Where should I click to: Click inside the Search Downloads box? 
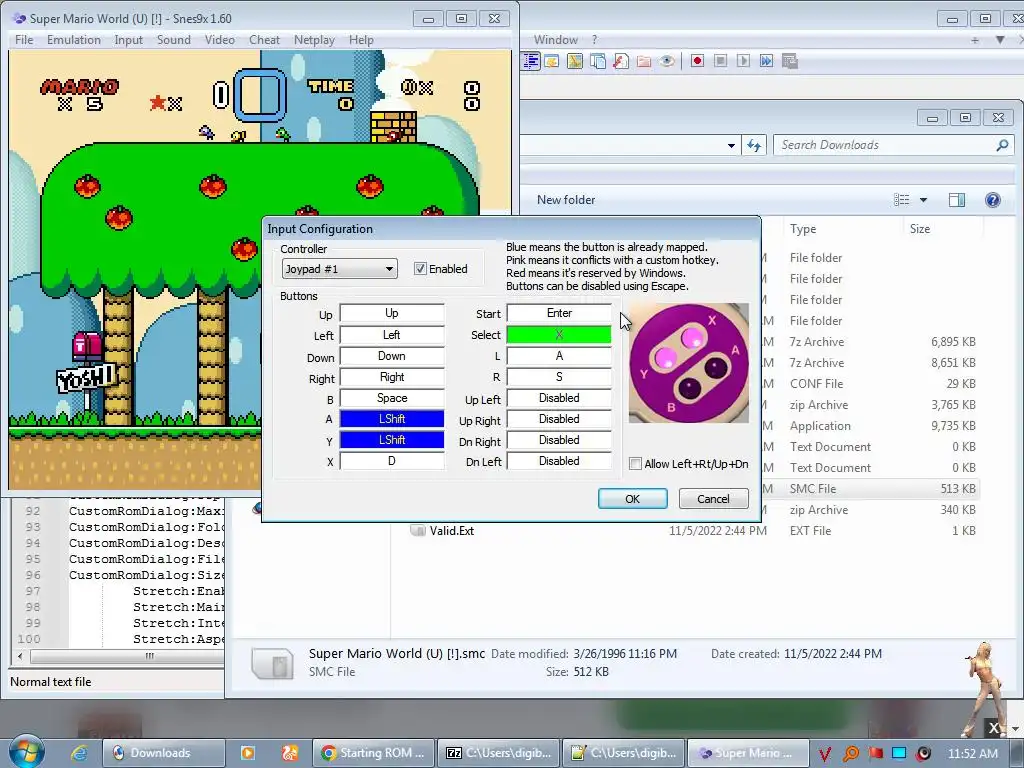(884, 145)
